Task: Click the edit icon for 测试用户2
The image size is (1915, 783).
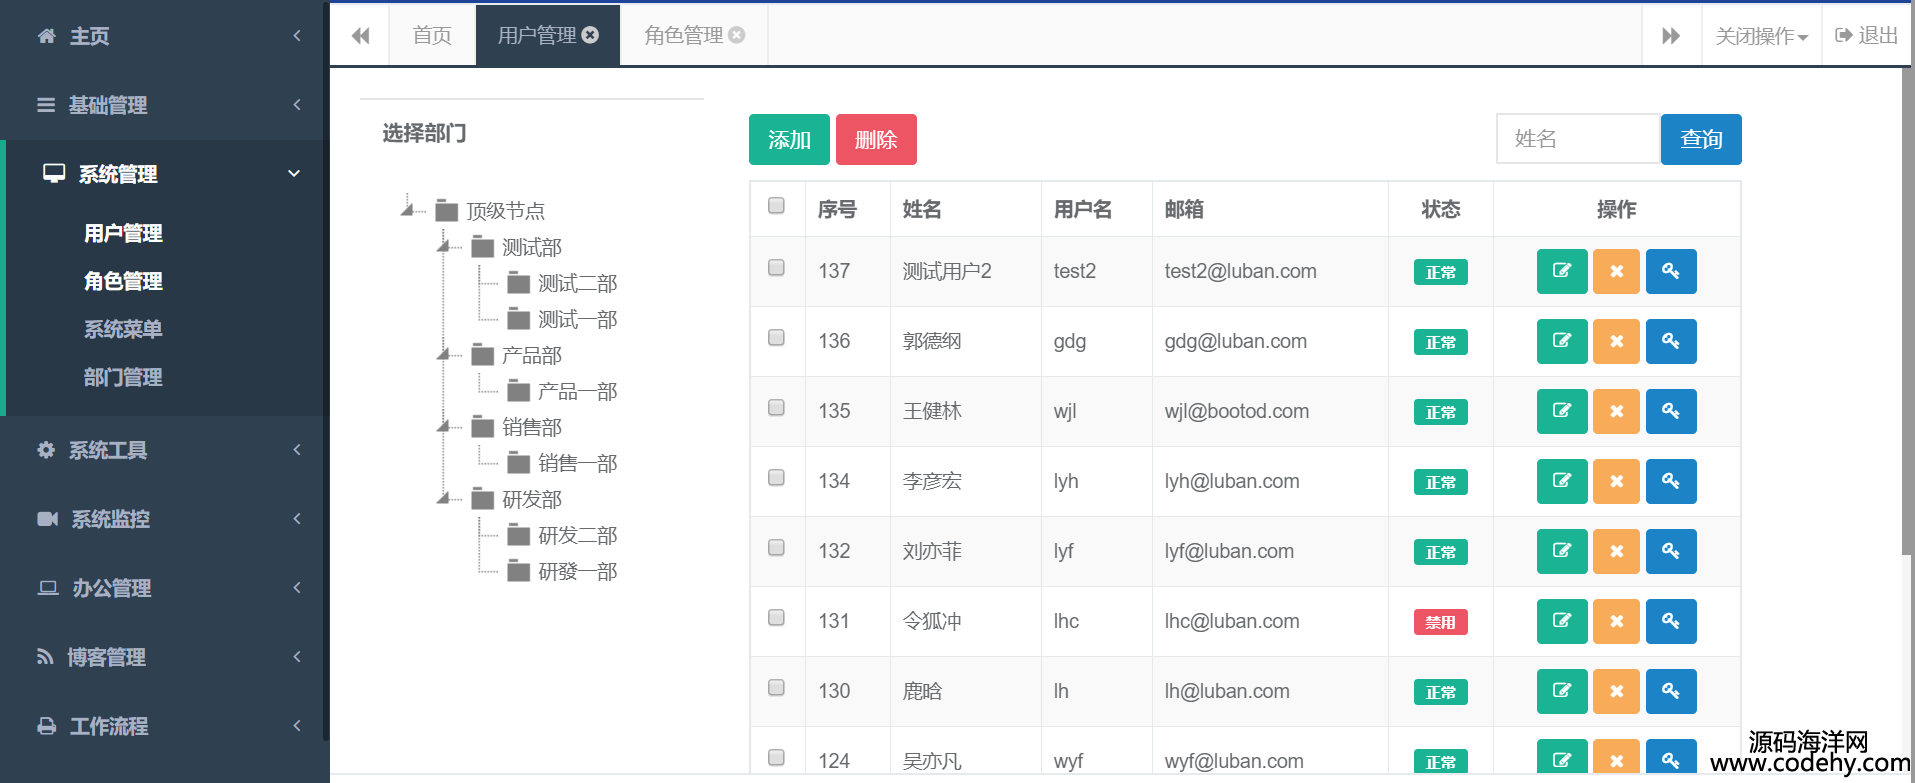Action: coord(1561,271)
